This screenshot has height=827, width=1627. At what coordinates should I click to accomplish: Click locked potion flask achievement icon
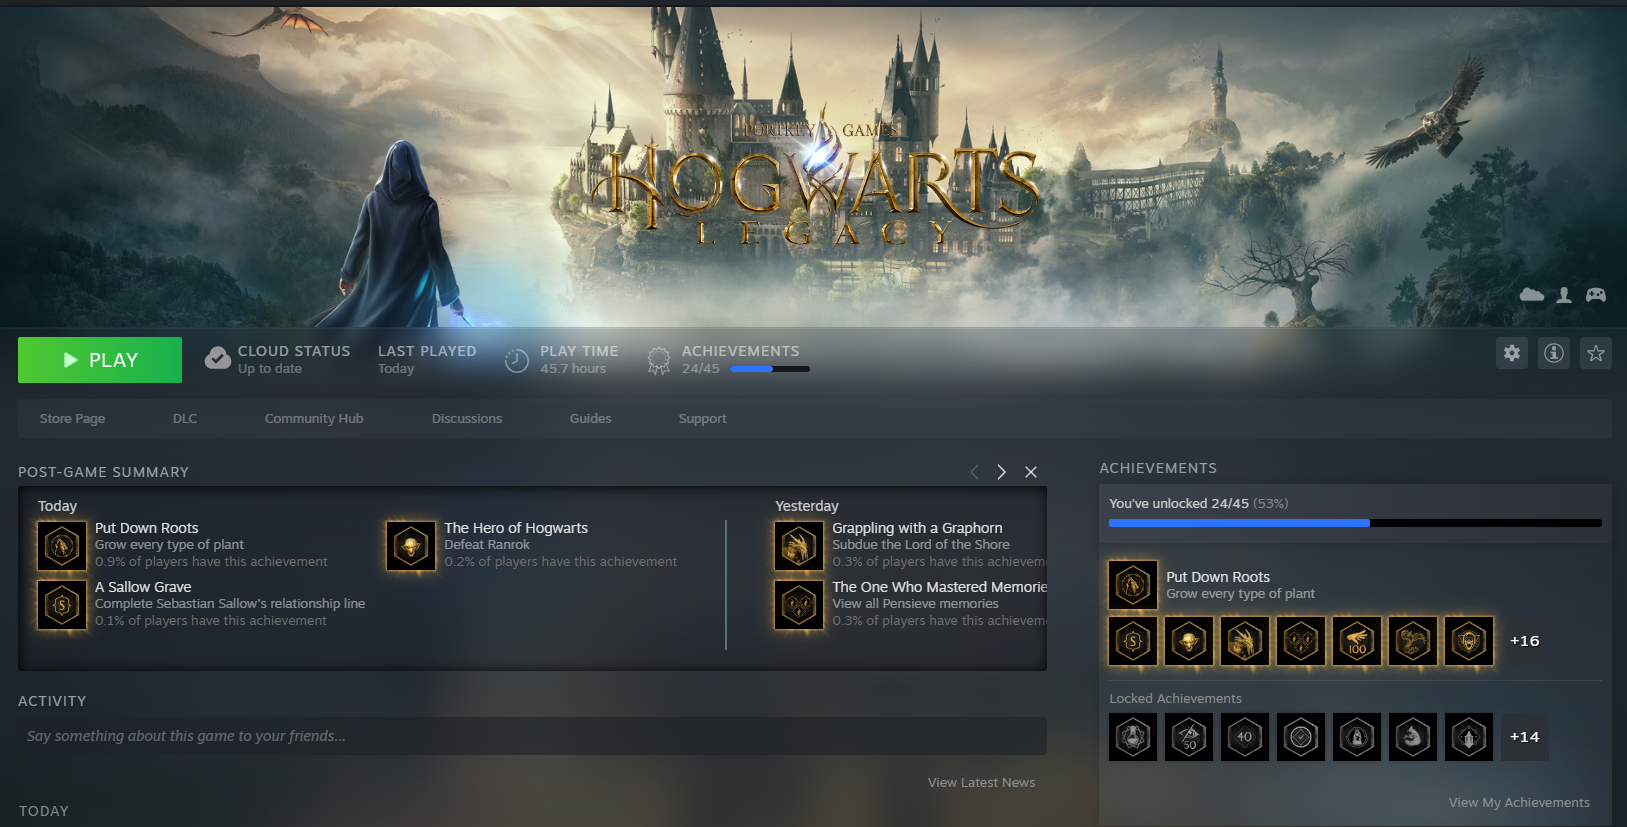click(x=1133, y=737)
